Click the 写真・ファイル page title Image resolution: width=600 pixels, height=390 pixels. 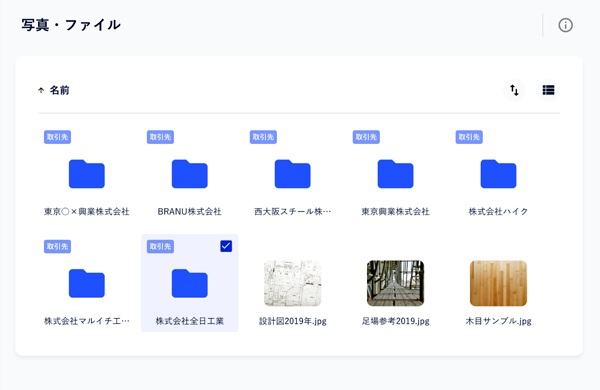[x=71, y=25]
